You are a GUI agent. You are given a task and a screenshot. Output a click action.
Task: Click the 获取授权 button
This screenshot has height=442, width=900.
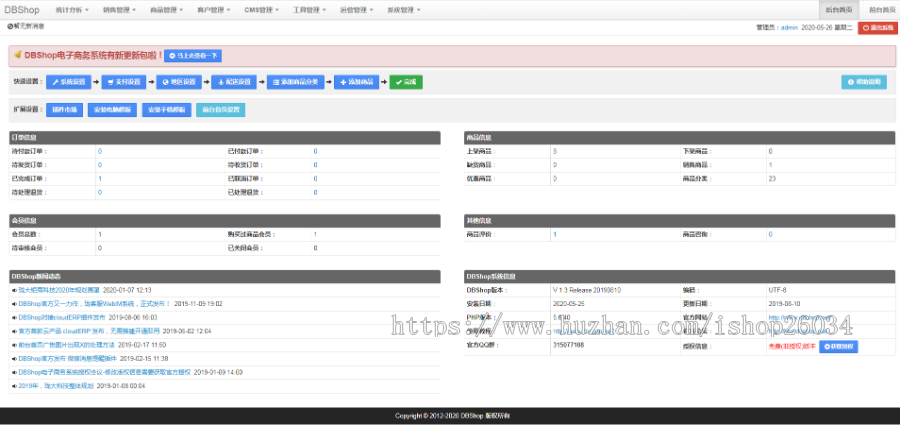coord(839,347)
